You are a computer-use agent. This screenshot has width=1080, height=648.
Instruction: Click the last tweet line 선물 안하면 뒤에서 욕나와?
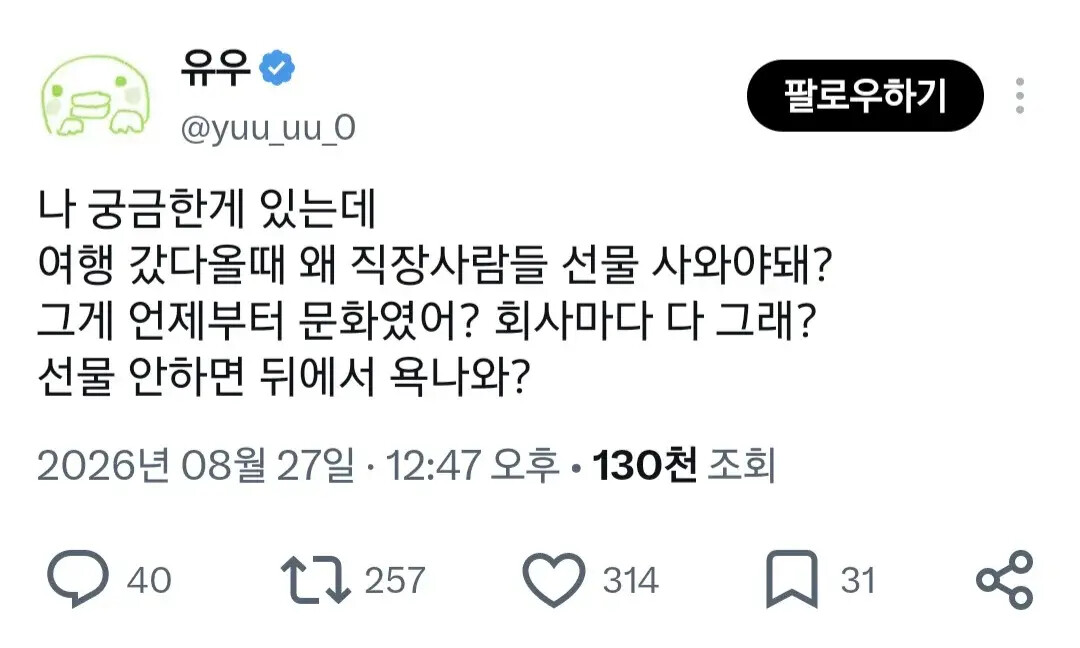[284, 377]
